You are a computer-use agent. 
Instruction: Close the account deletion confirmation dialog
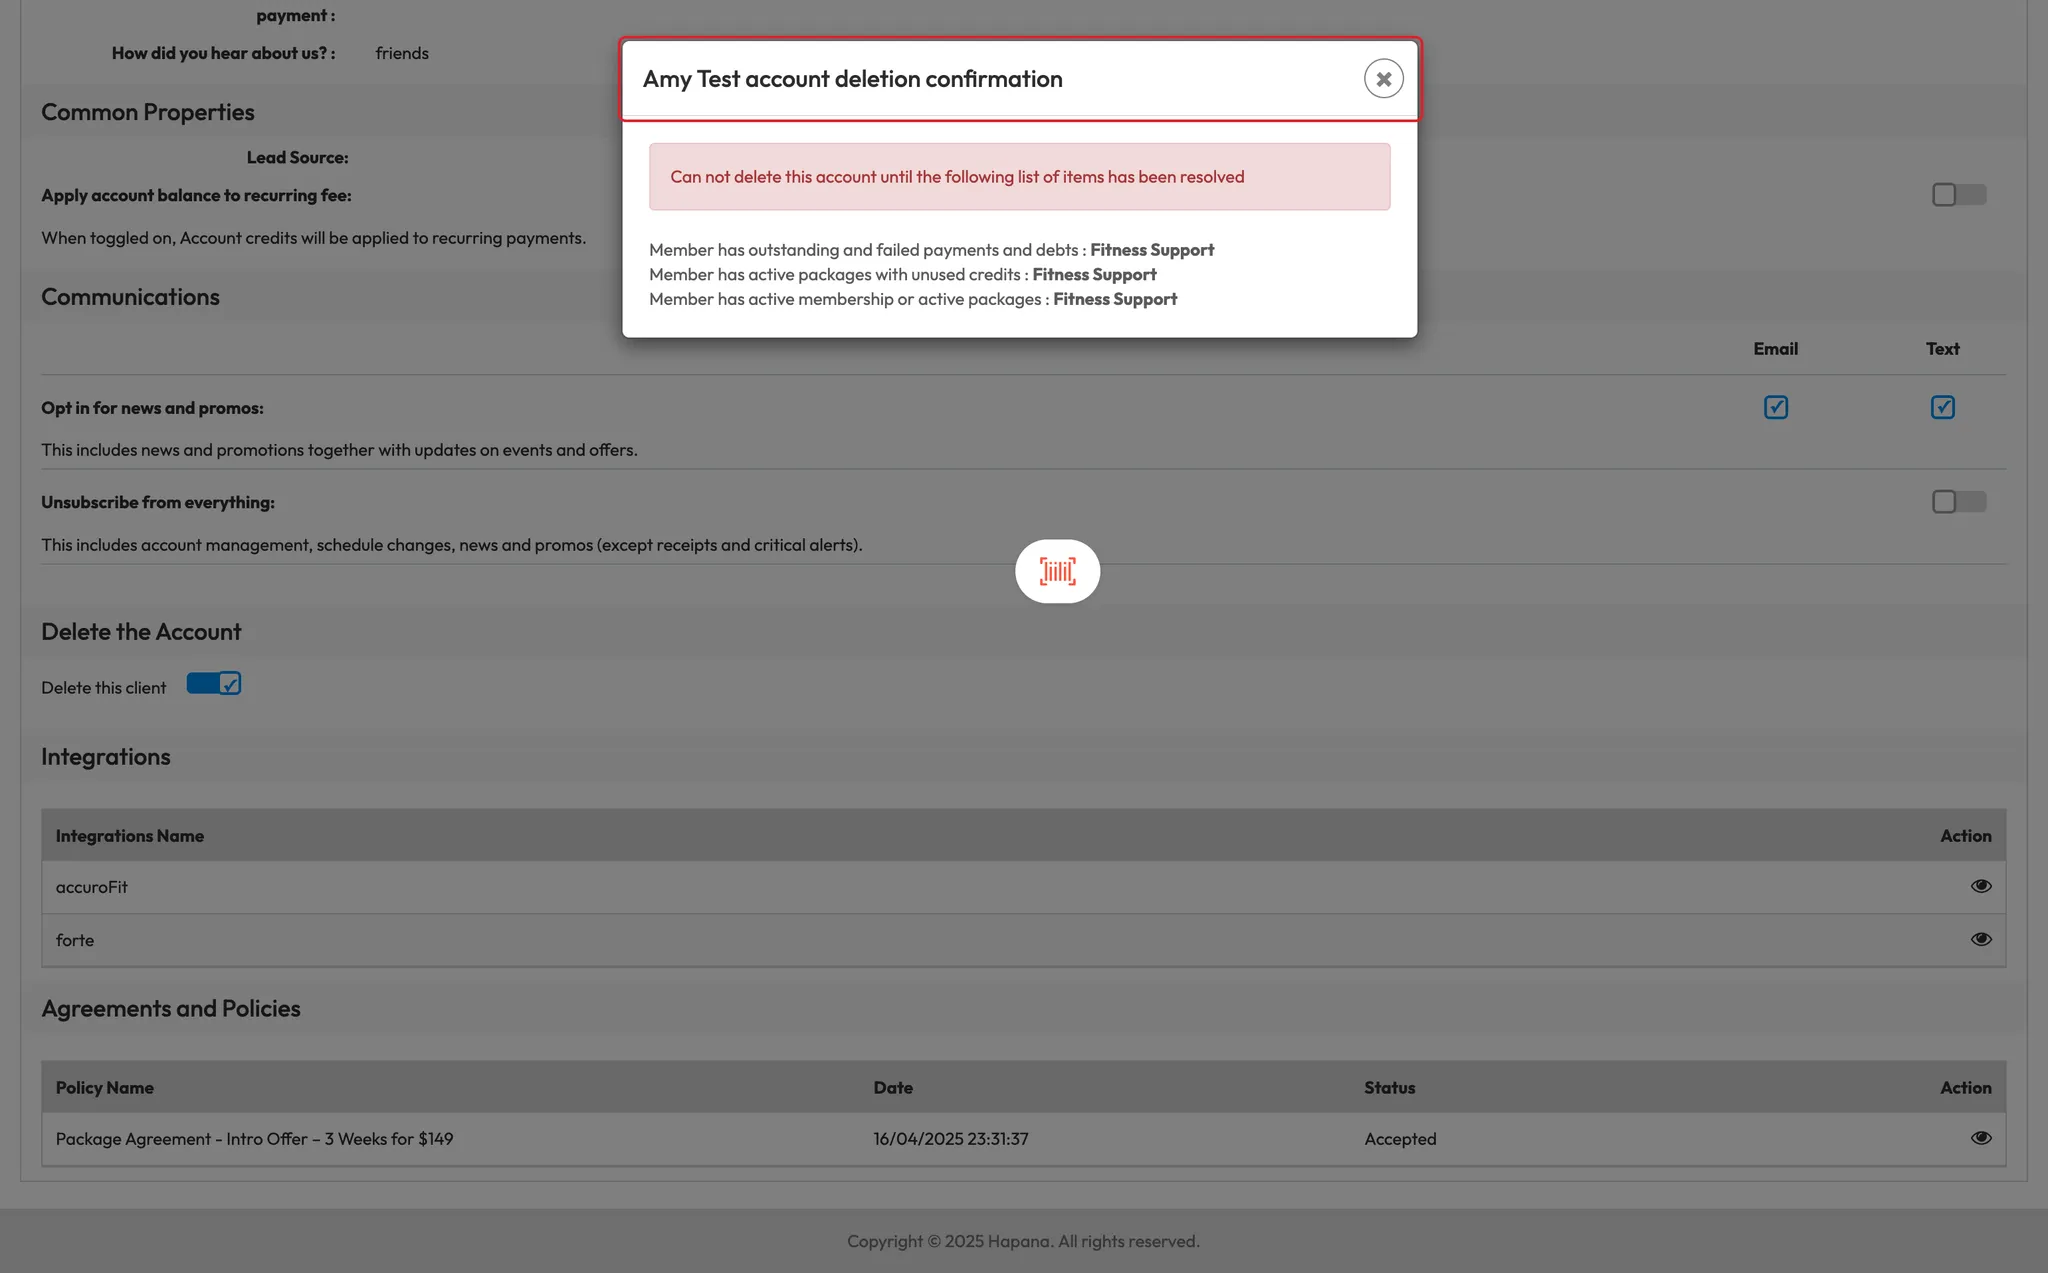pos(1383,79)
